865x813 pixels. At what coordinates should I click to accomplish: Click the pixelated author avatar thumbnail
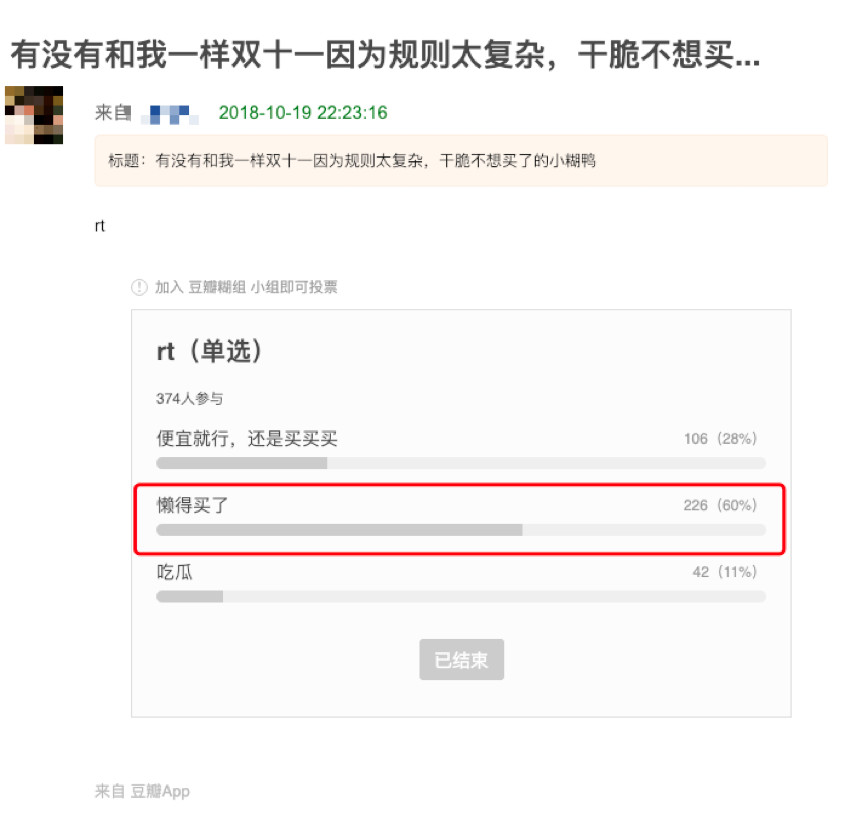[x=34, y=115]
